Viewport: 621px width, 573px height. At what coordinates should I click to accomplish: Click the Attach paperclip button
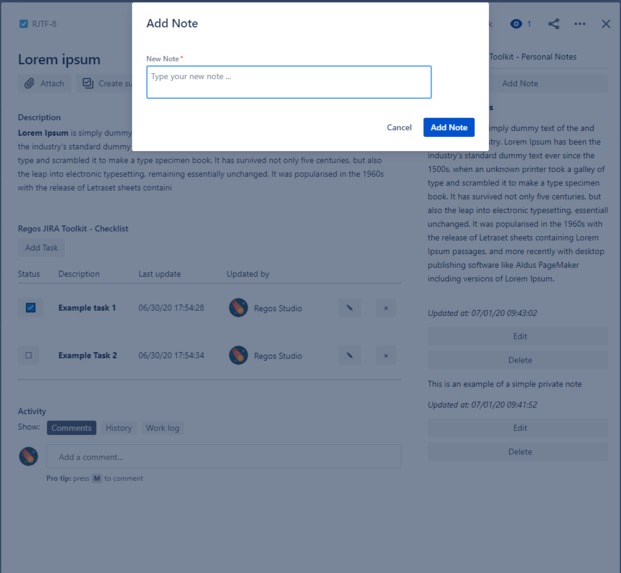pos(44,84)
